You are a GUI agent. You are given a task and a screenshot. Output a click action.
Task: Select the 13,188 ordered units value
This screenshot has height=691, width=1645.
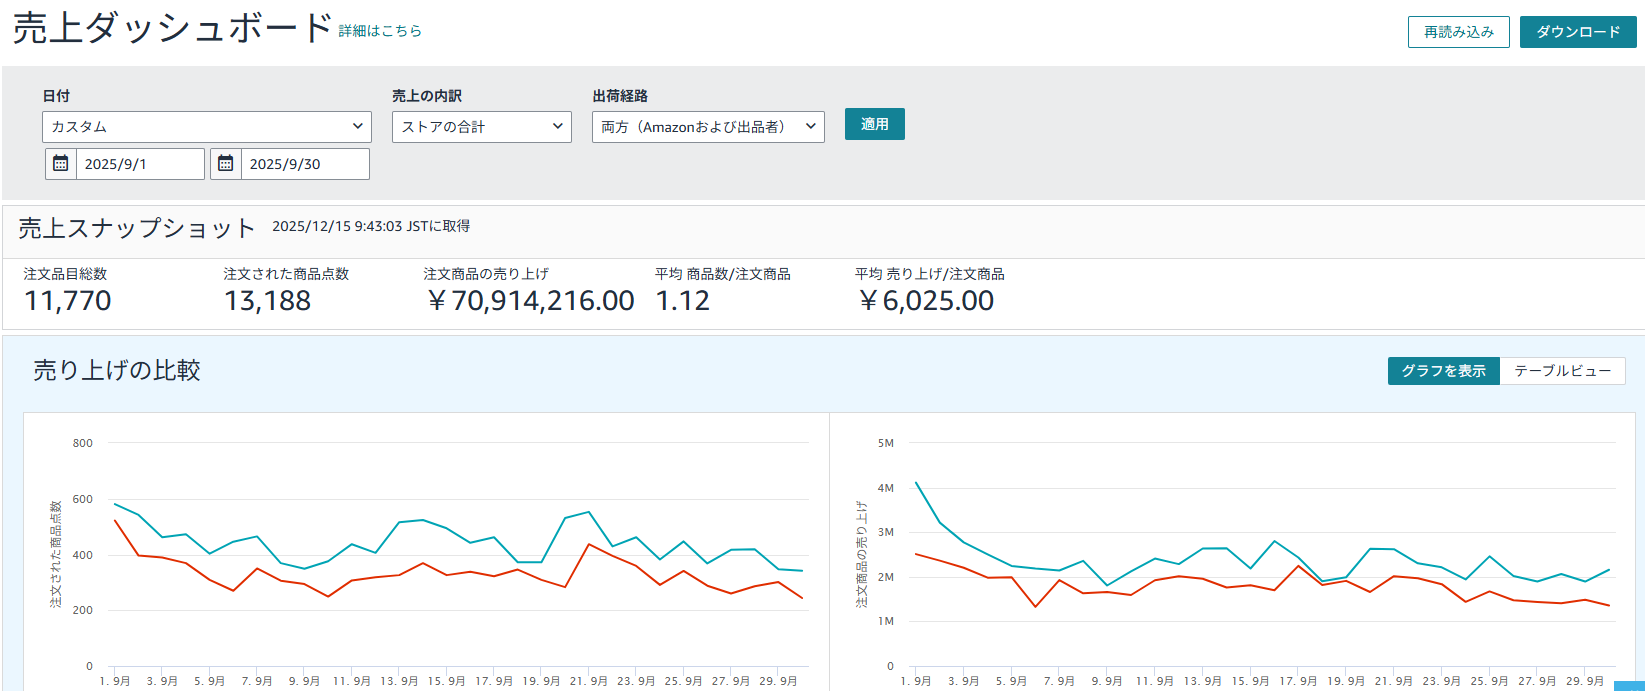(267, 301)
